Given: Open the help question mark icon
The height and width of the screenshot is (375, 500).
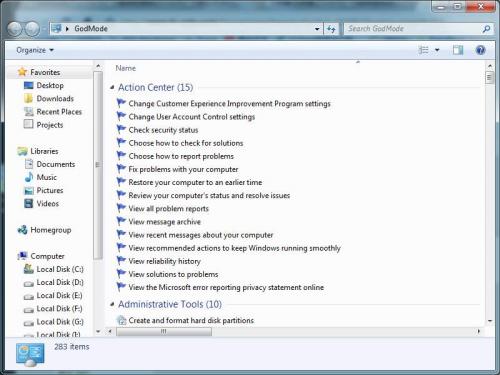Looking at the screenshot, I should (480, 50).
